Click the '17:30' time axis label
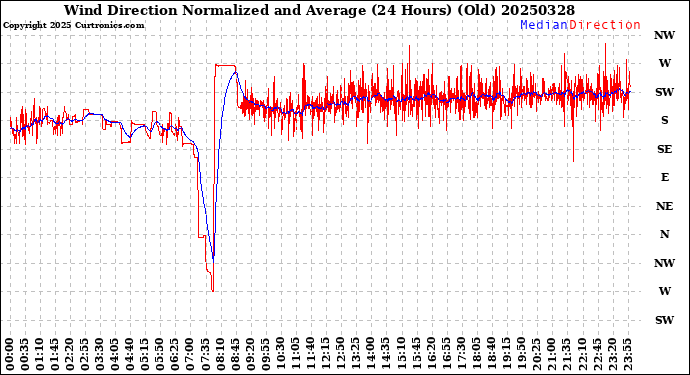Image resolution: width=690 pixels, height=375 pixels. pos(460,354)
